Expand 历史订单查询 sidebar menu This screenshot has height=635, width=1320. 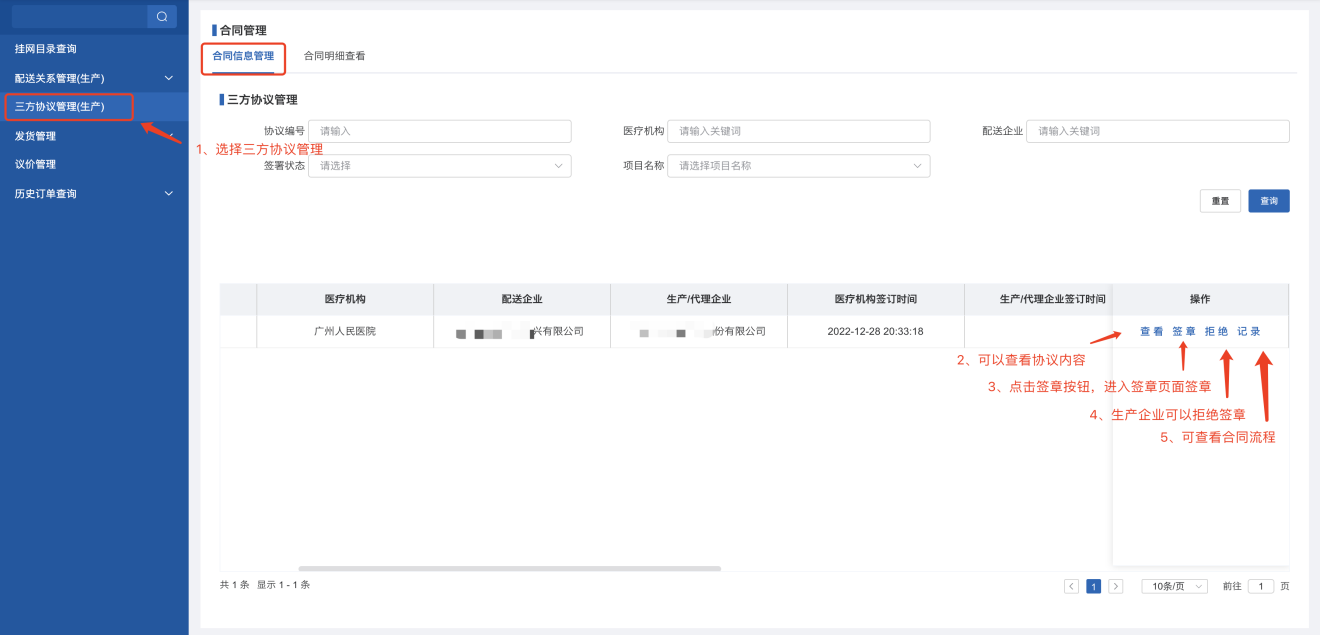coord(168,194)
